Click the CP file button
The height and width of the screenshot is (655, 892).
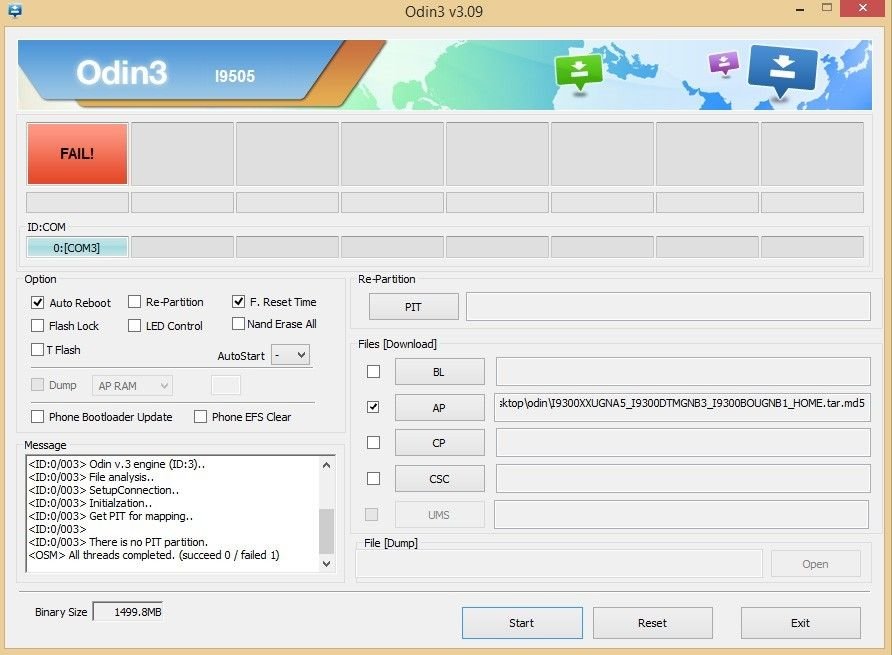tap(440, 443)
